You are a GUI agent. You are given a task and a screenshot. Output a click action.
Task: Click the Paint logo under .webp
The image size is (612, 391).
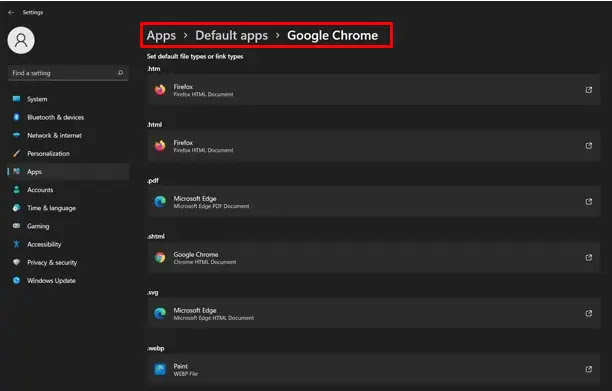[x=160, y=369]
